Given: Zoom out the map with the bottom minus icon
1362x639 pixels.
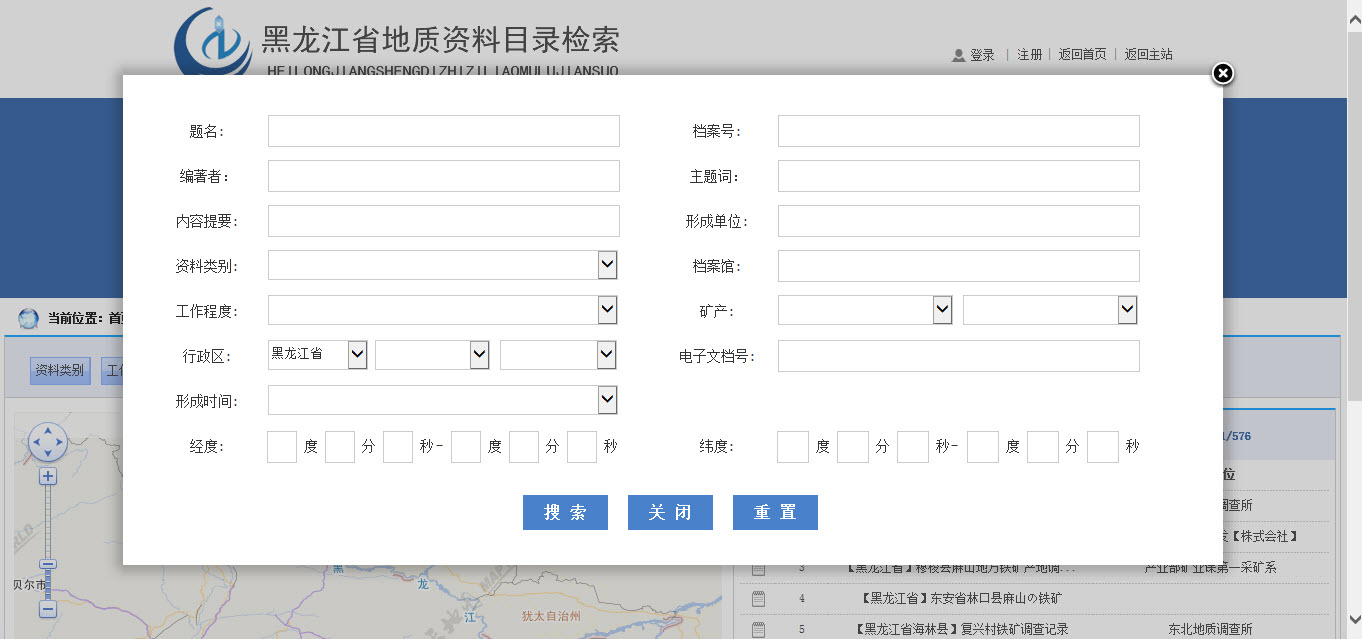Looking at the screenshot, I should tap(47, 609).
